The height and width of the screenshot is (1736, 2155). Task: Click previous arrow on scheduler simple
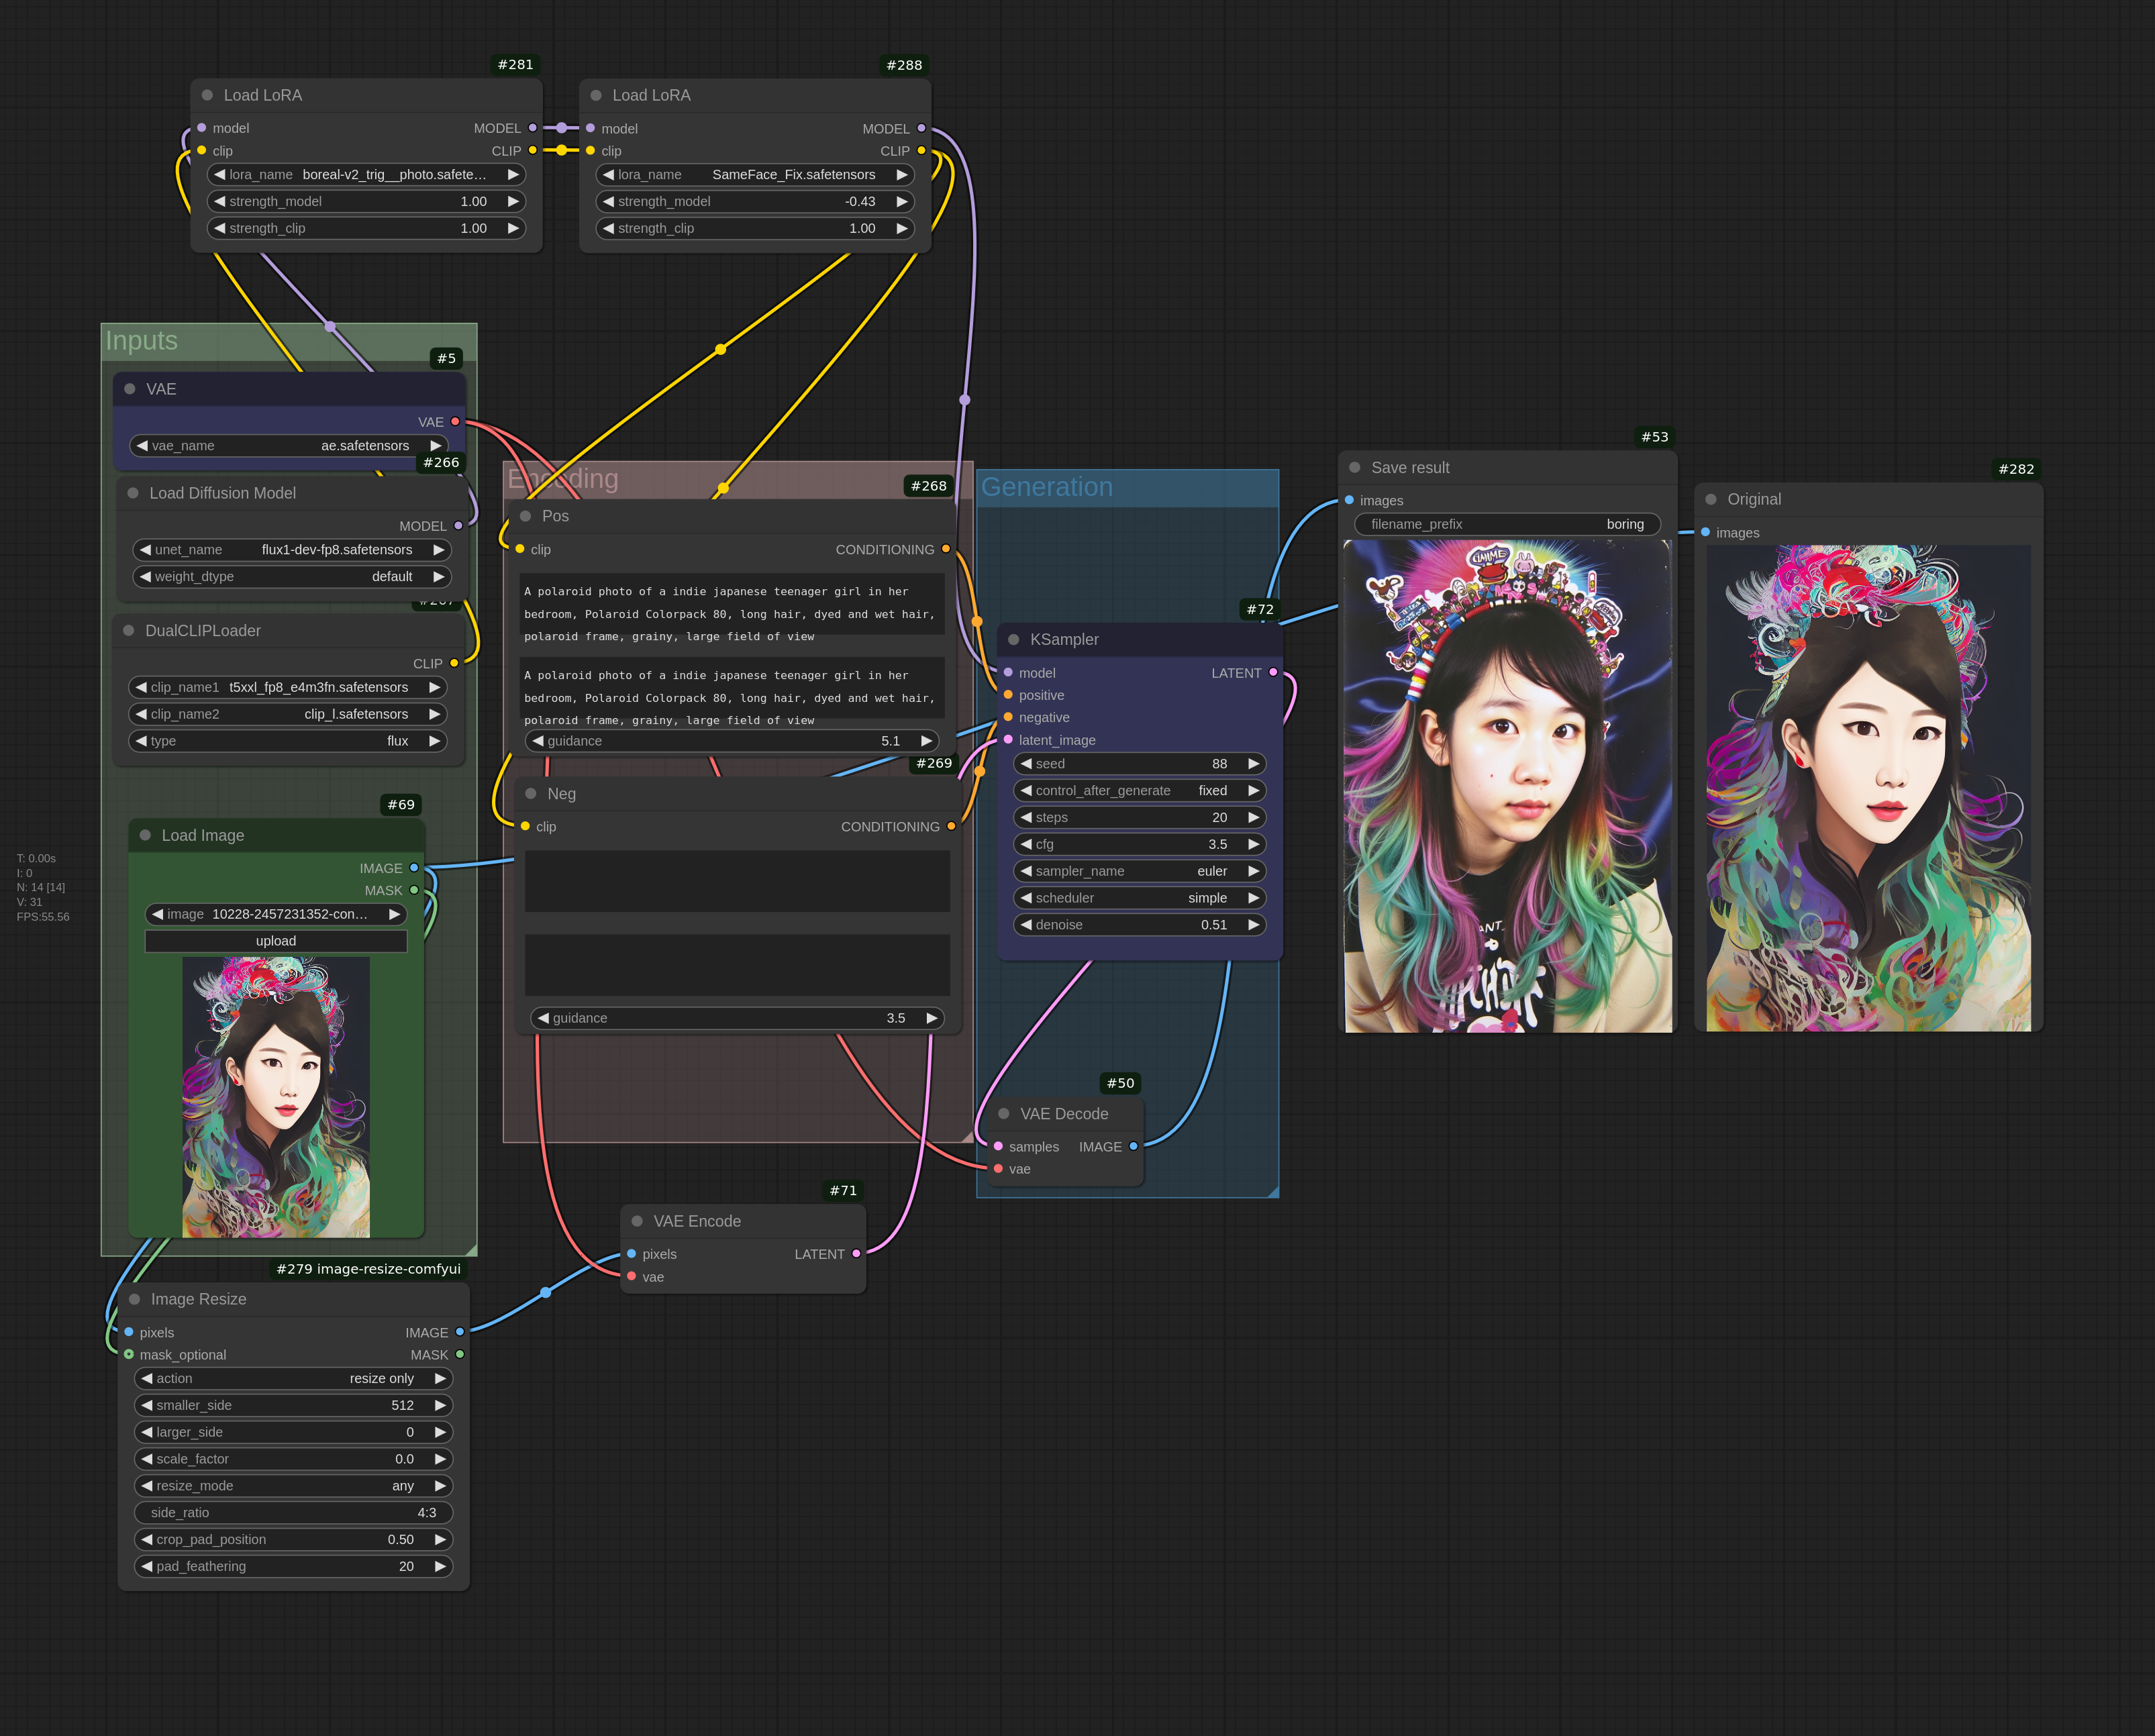coord(1026,898)
